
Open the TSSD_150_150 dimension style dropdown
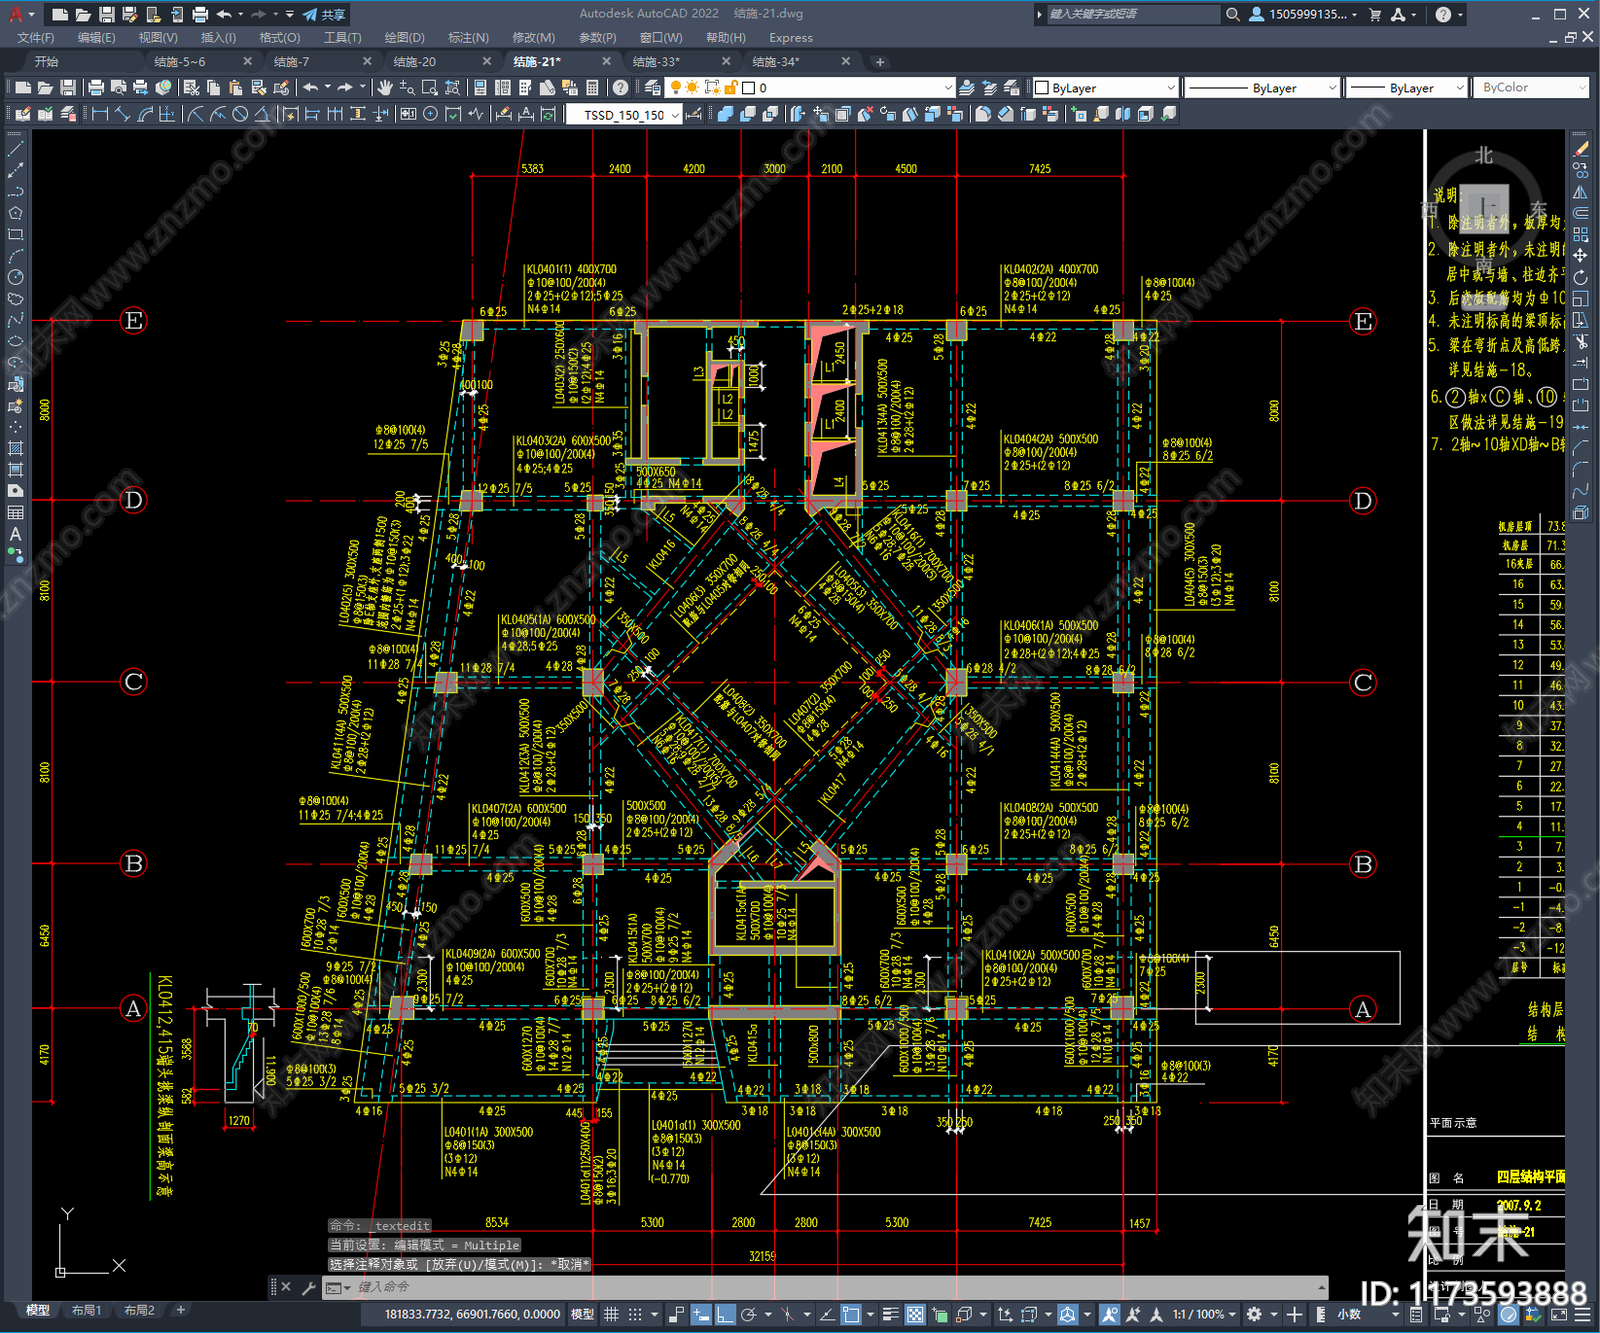[675, 115]
